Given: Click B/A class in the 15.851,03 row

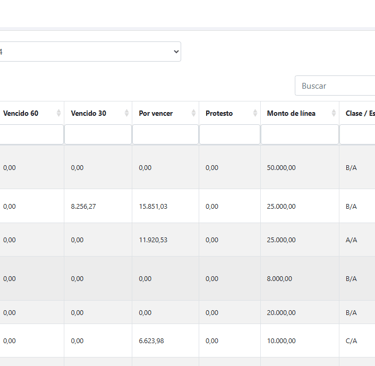Looking at the screenshot, I should tap(351, 207).
